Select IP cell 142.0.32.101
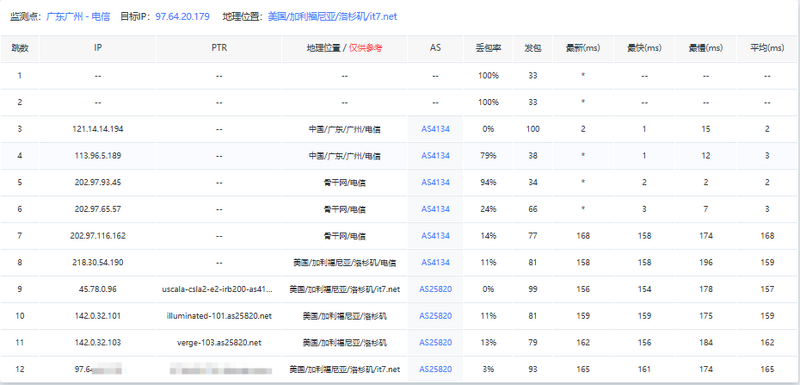800x385 pixels. [x=98, y=316]
